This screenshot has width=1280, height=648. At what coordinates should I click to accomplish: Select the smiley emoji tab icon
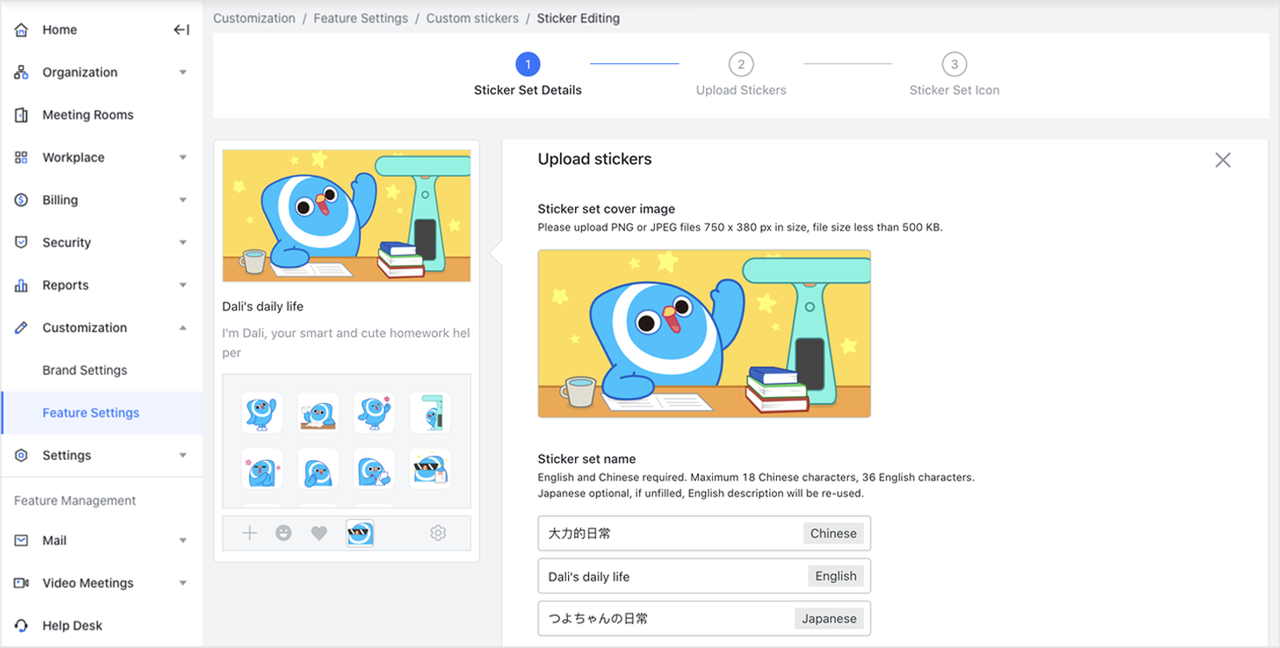(284, 533)
